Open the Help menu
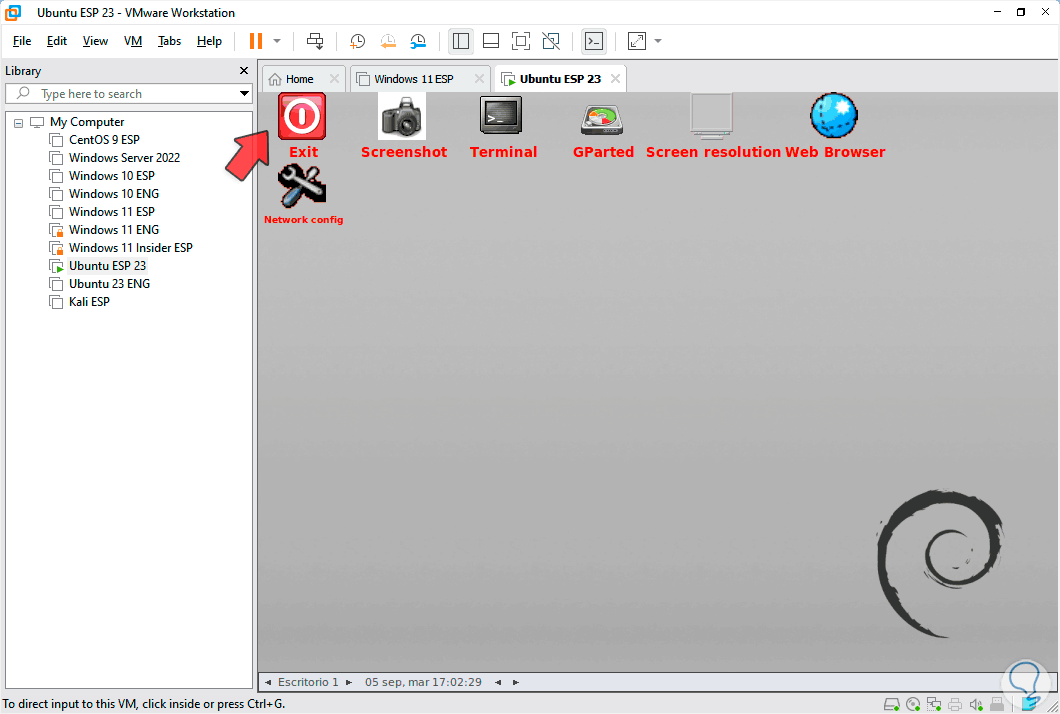Image resolution: width=1060 pixels, height=714 pixels. 210,41
